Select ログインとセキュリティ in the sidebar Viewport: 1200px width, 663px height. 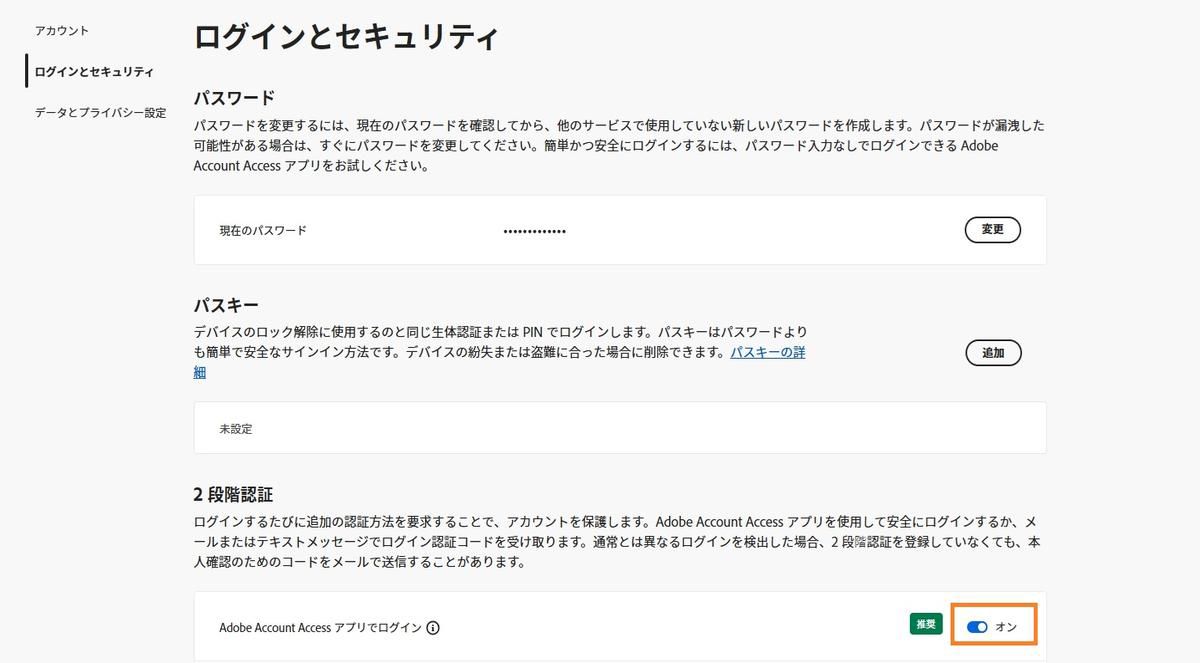click(91, 71)
